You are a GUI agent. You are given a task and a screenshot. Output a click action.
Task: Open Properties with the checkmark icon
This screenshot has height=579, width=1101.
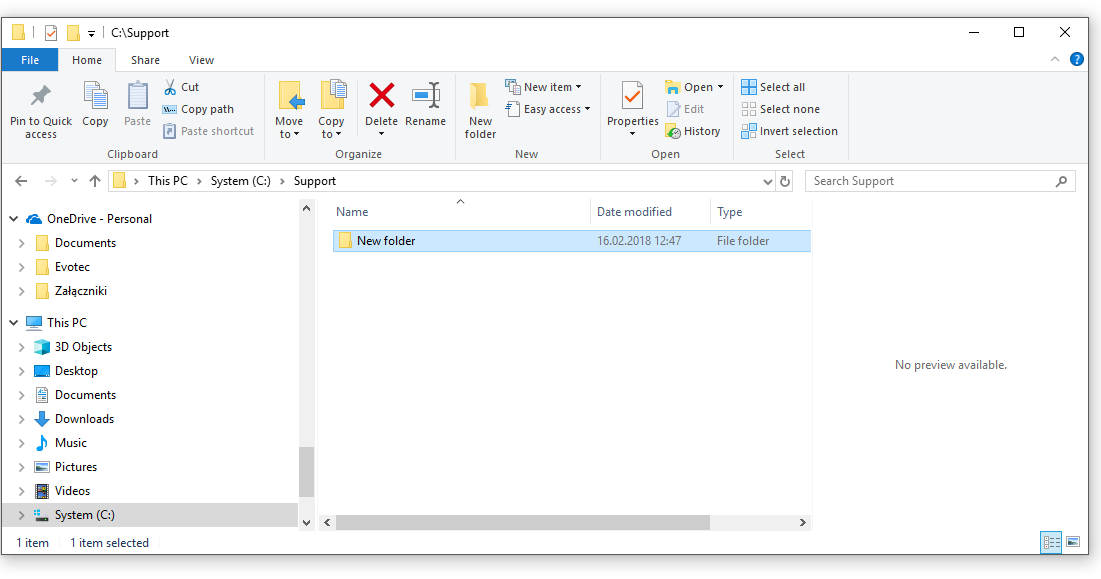tap(632, 96)
